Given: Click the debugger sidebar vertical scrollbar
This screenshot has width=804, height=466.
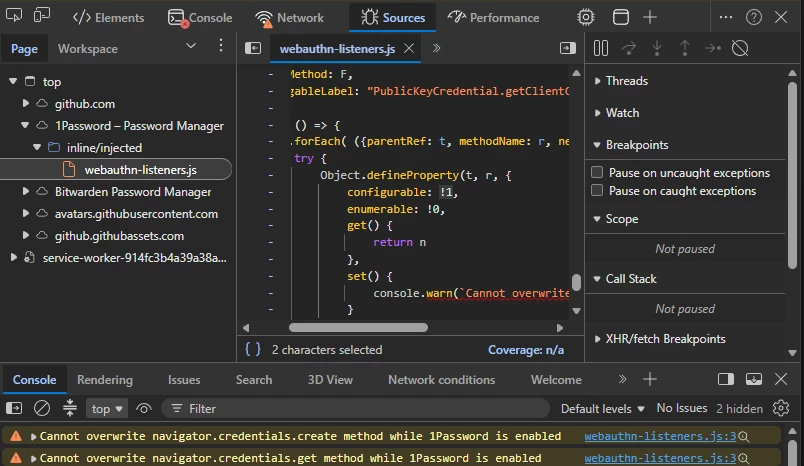Looking at the screenshot, I should point(793,174).
